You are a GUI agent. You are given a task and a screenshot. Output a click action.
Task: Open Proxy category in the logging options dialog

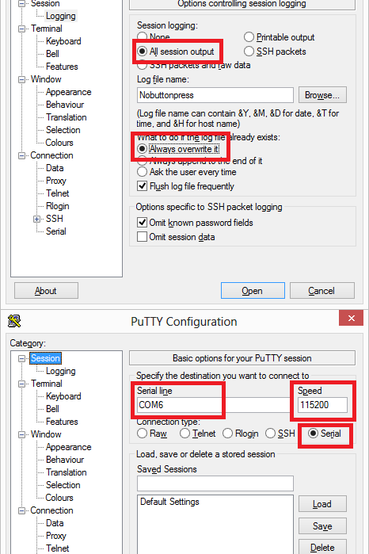[x=56, y=181]
